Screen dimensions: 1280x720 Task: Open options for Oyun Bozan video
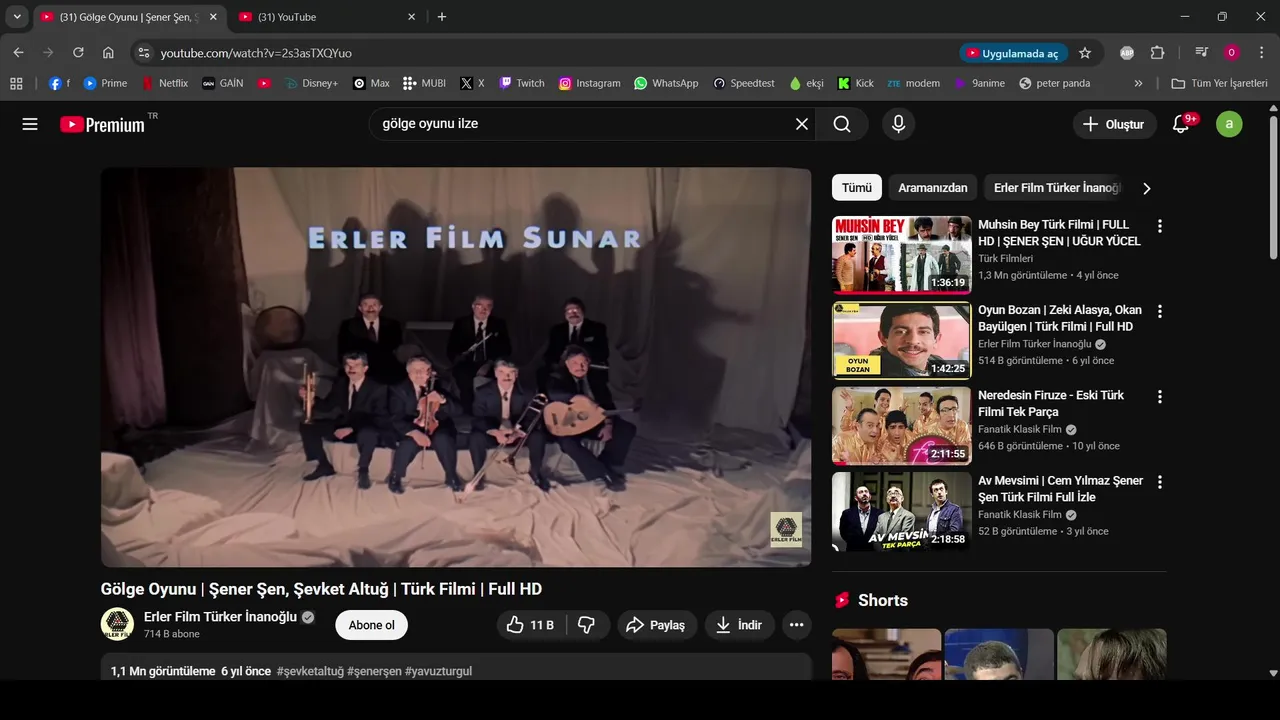(x=1160, y=312)
